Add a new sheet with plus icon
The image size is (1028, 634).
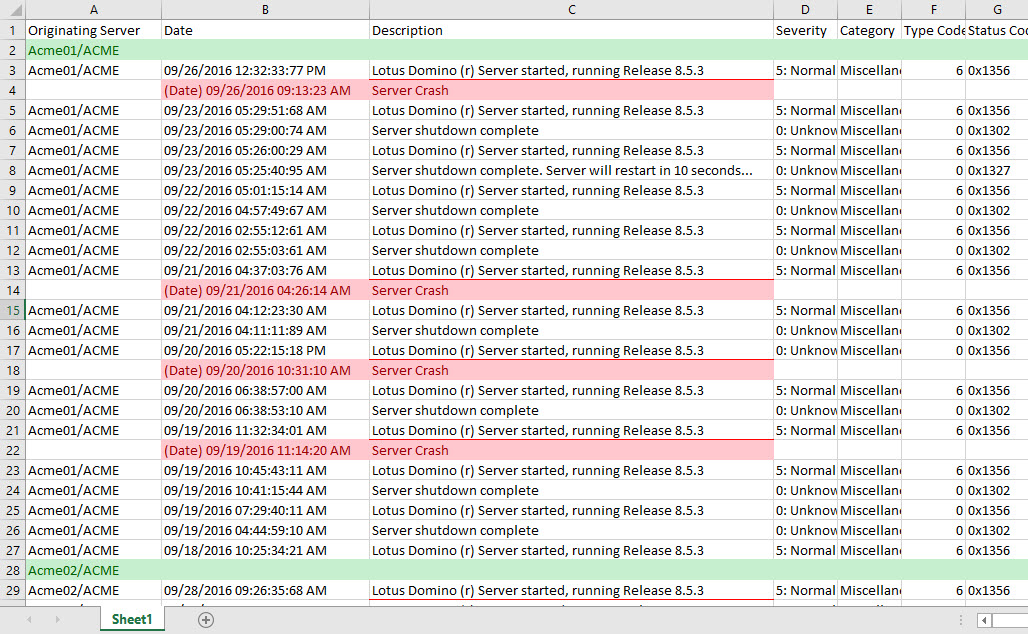tap(206, 620)
